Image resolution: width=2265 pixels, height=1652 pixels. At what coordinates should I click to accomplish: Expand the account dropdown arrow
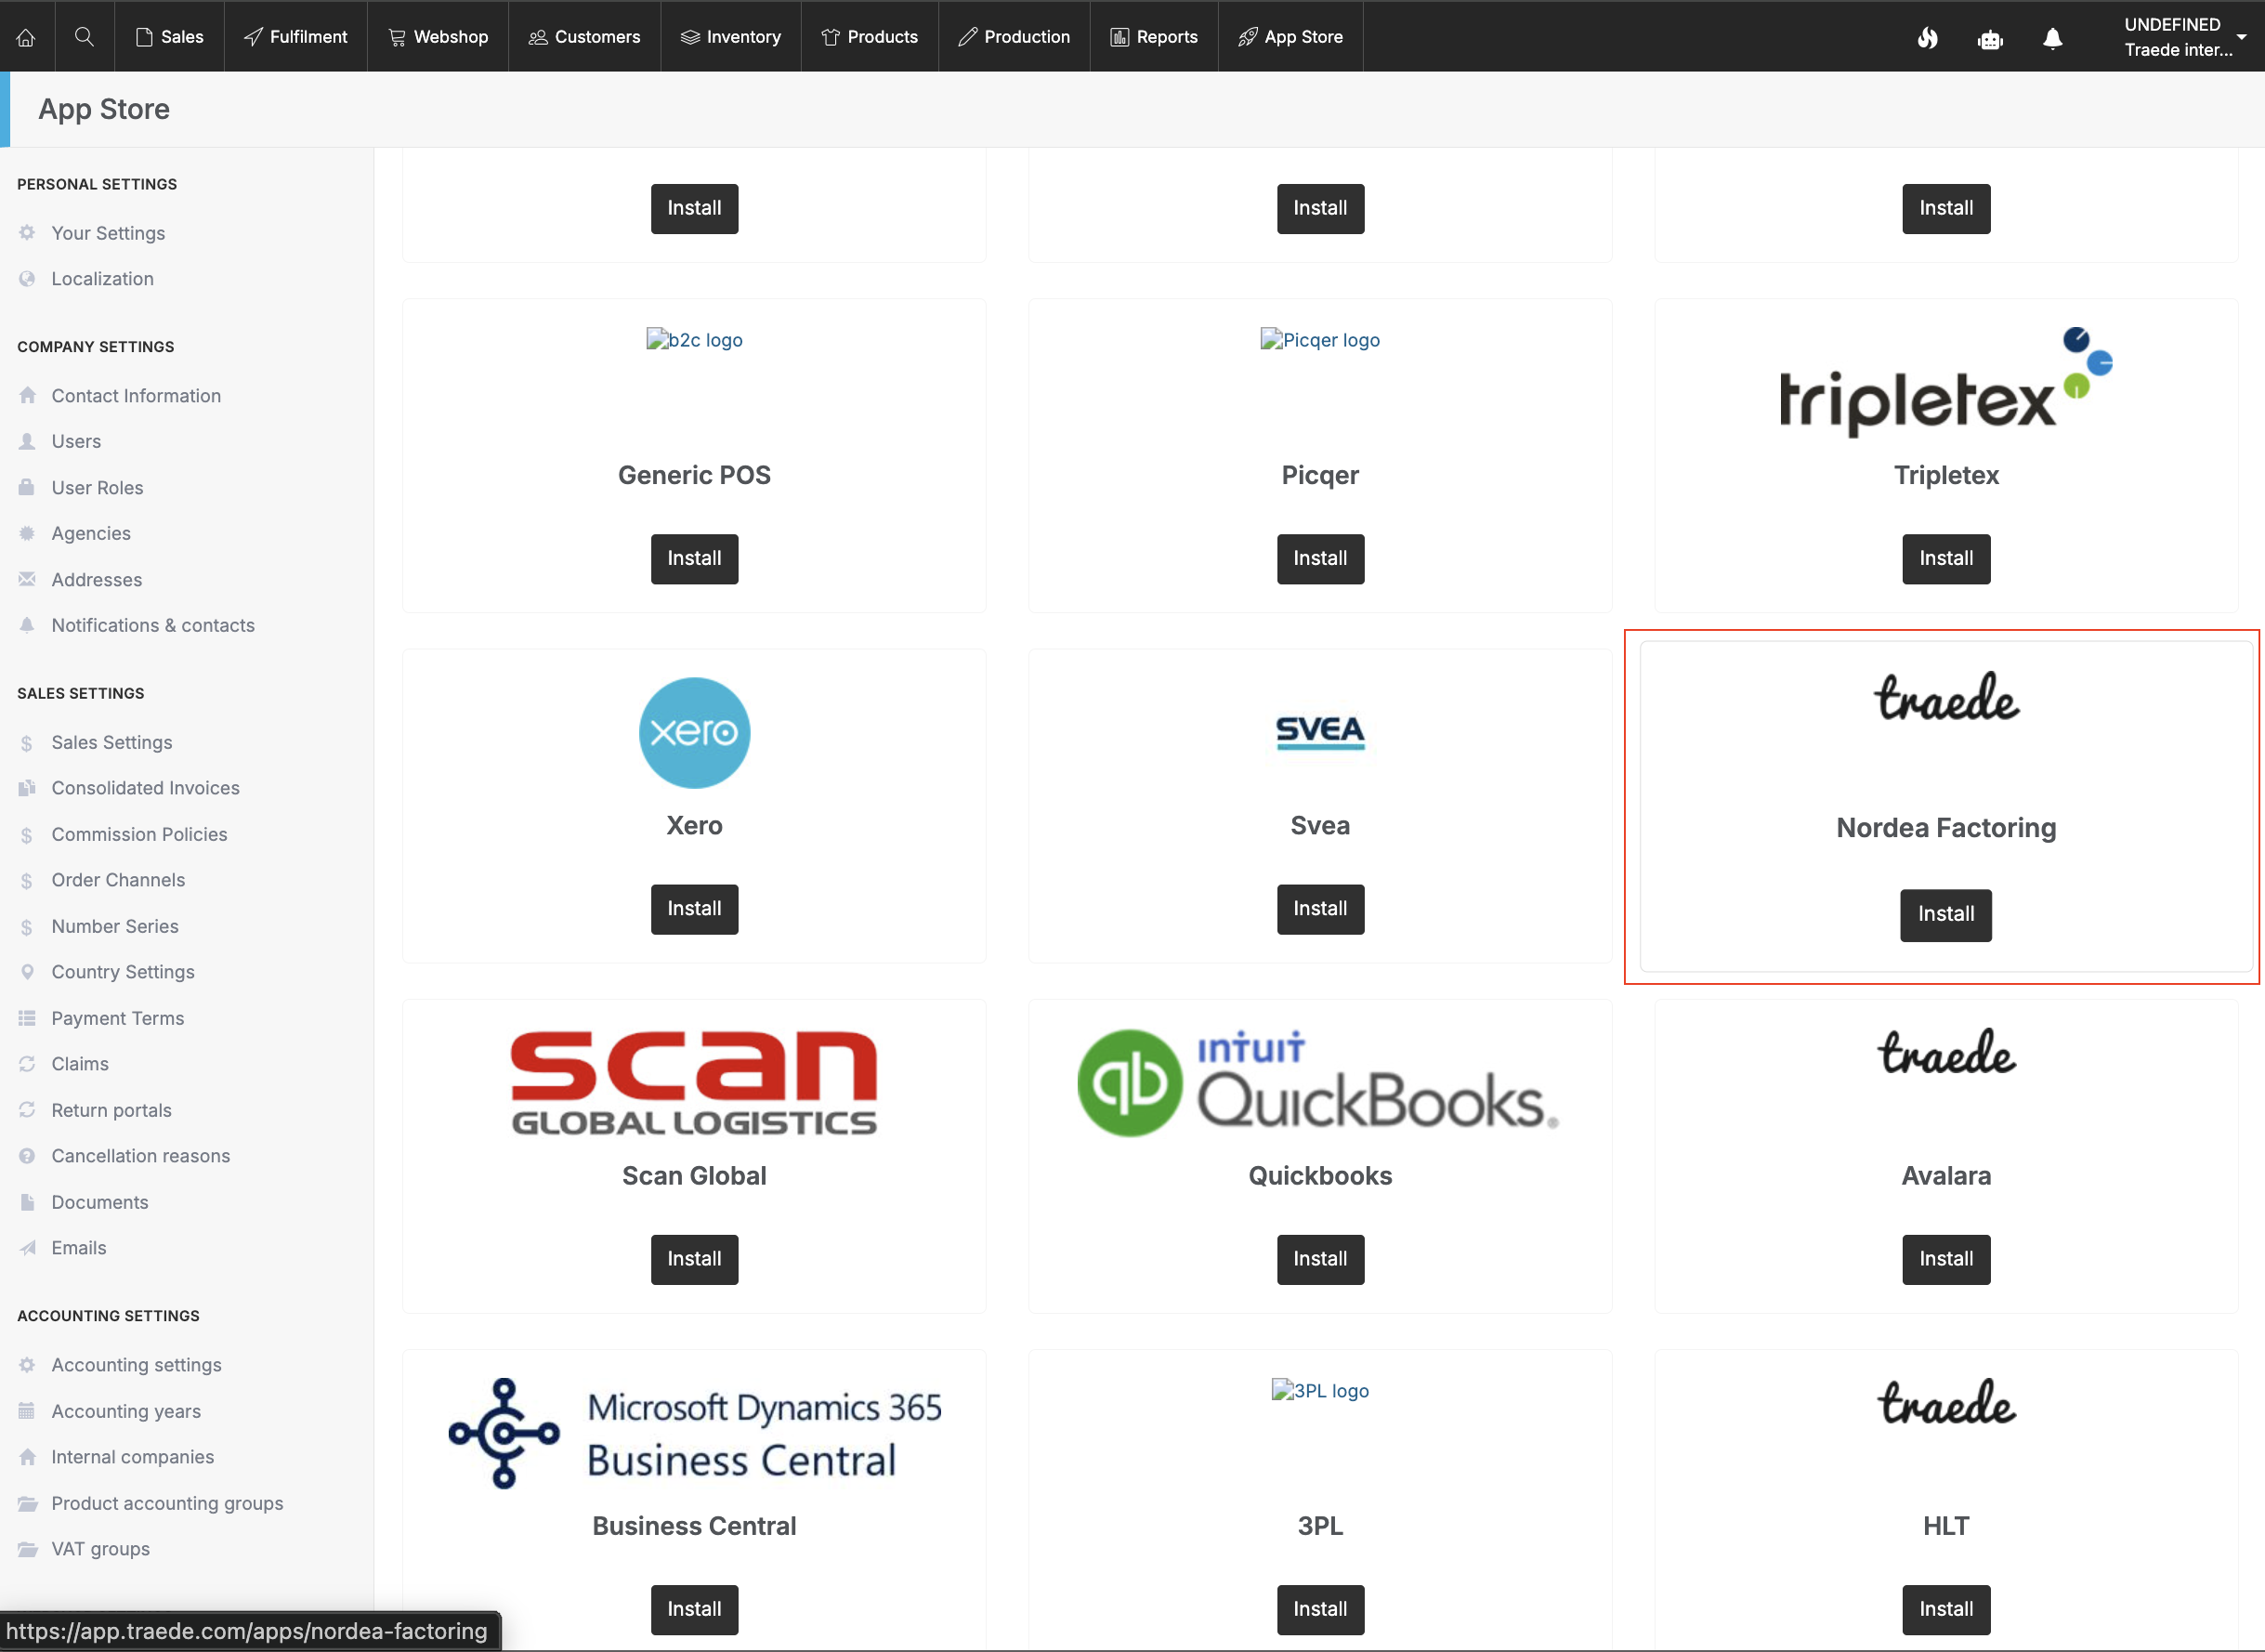click(2241, 37)
